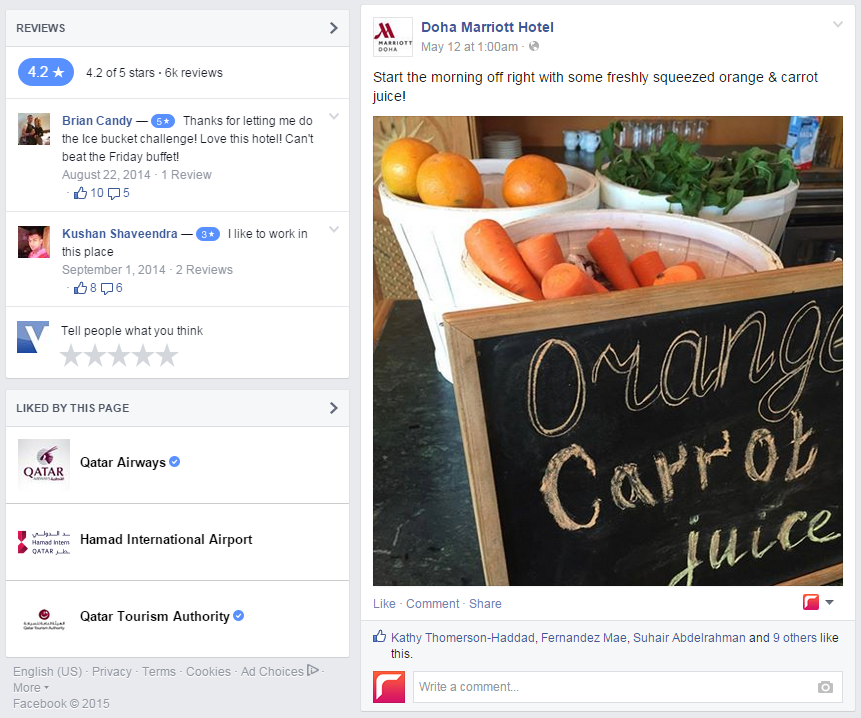The width and height of the screenshot is (861, 718).
Task: Click the thumbs-up icon on Kushan Shaveendra's review
Action: click(80, 288)
